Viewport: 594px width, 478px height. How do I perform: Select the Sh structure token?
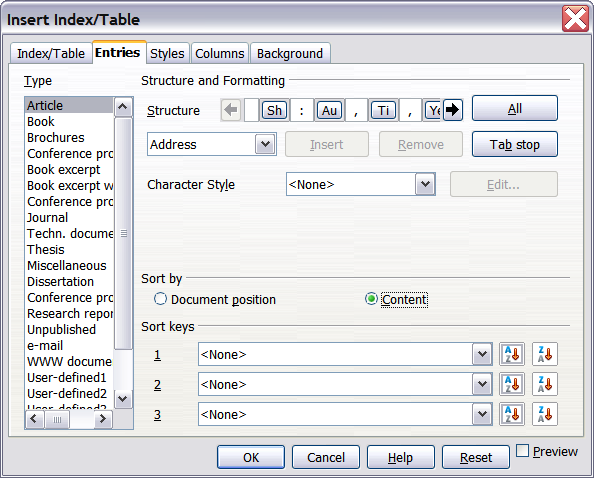click(x=275, y=110)
